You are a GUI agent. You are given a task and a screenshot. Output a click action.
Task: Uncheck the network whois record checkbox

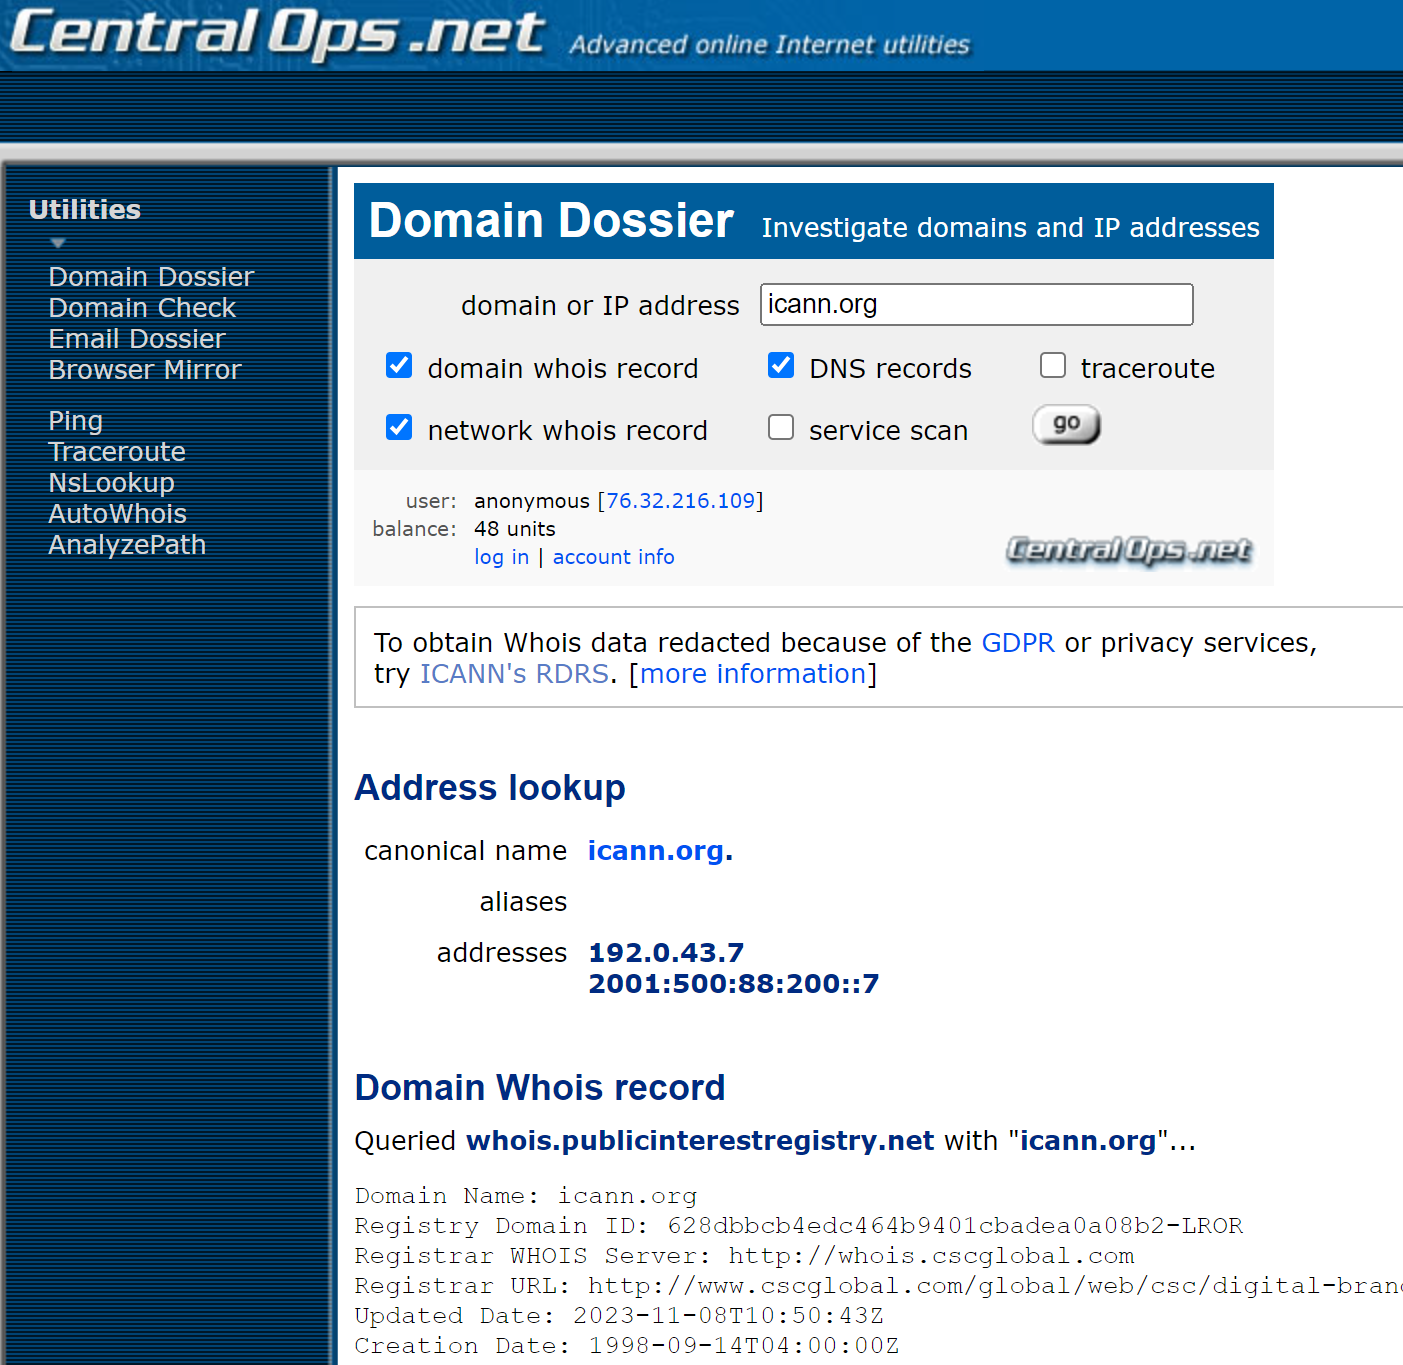pos(399,428)
